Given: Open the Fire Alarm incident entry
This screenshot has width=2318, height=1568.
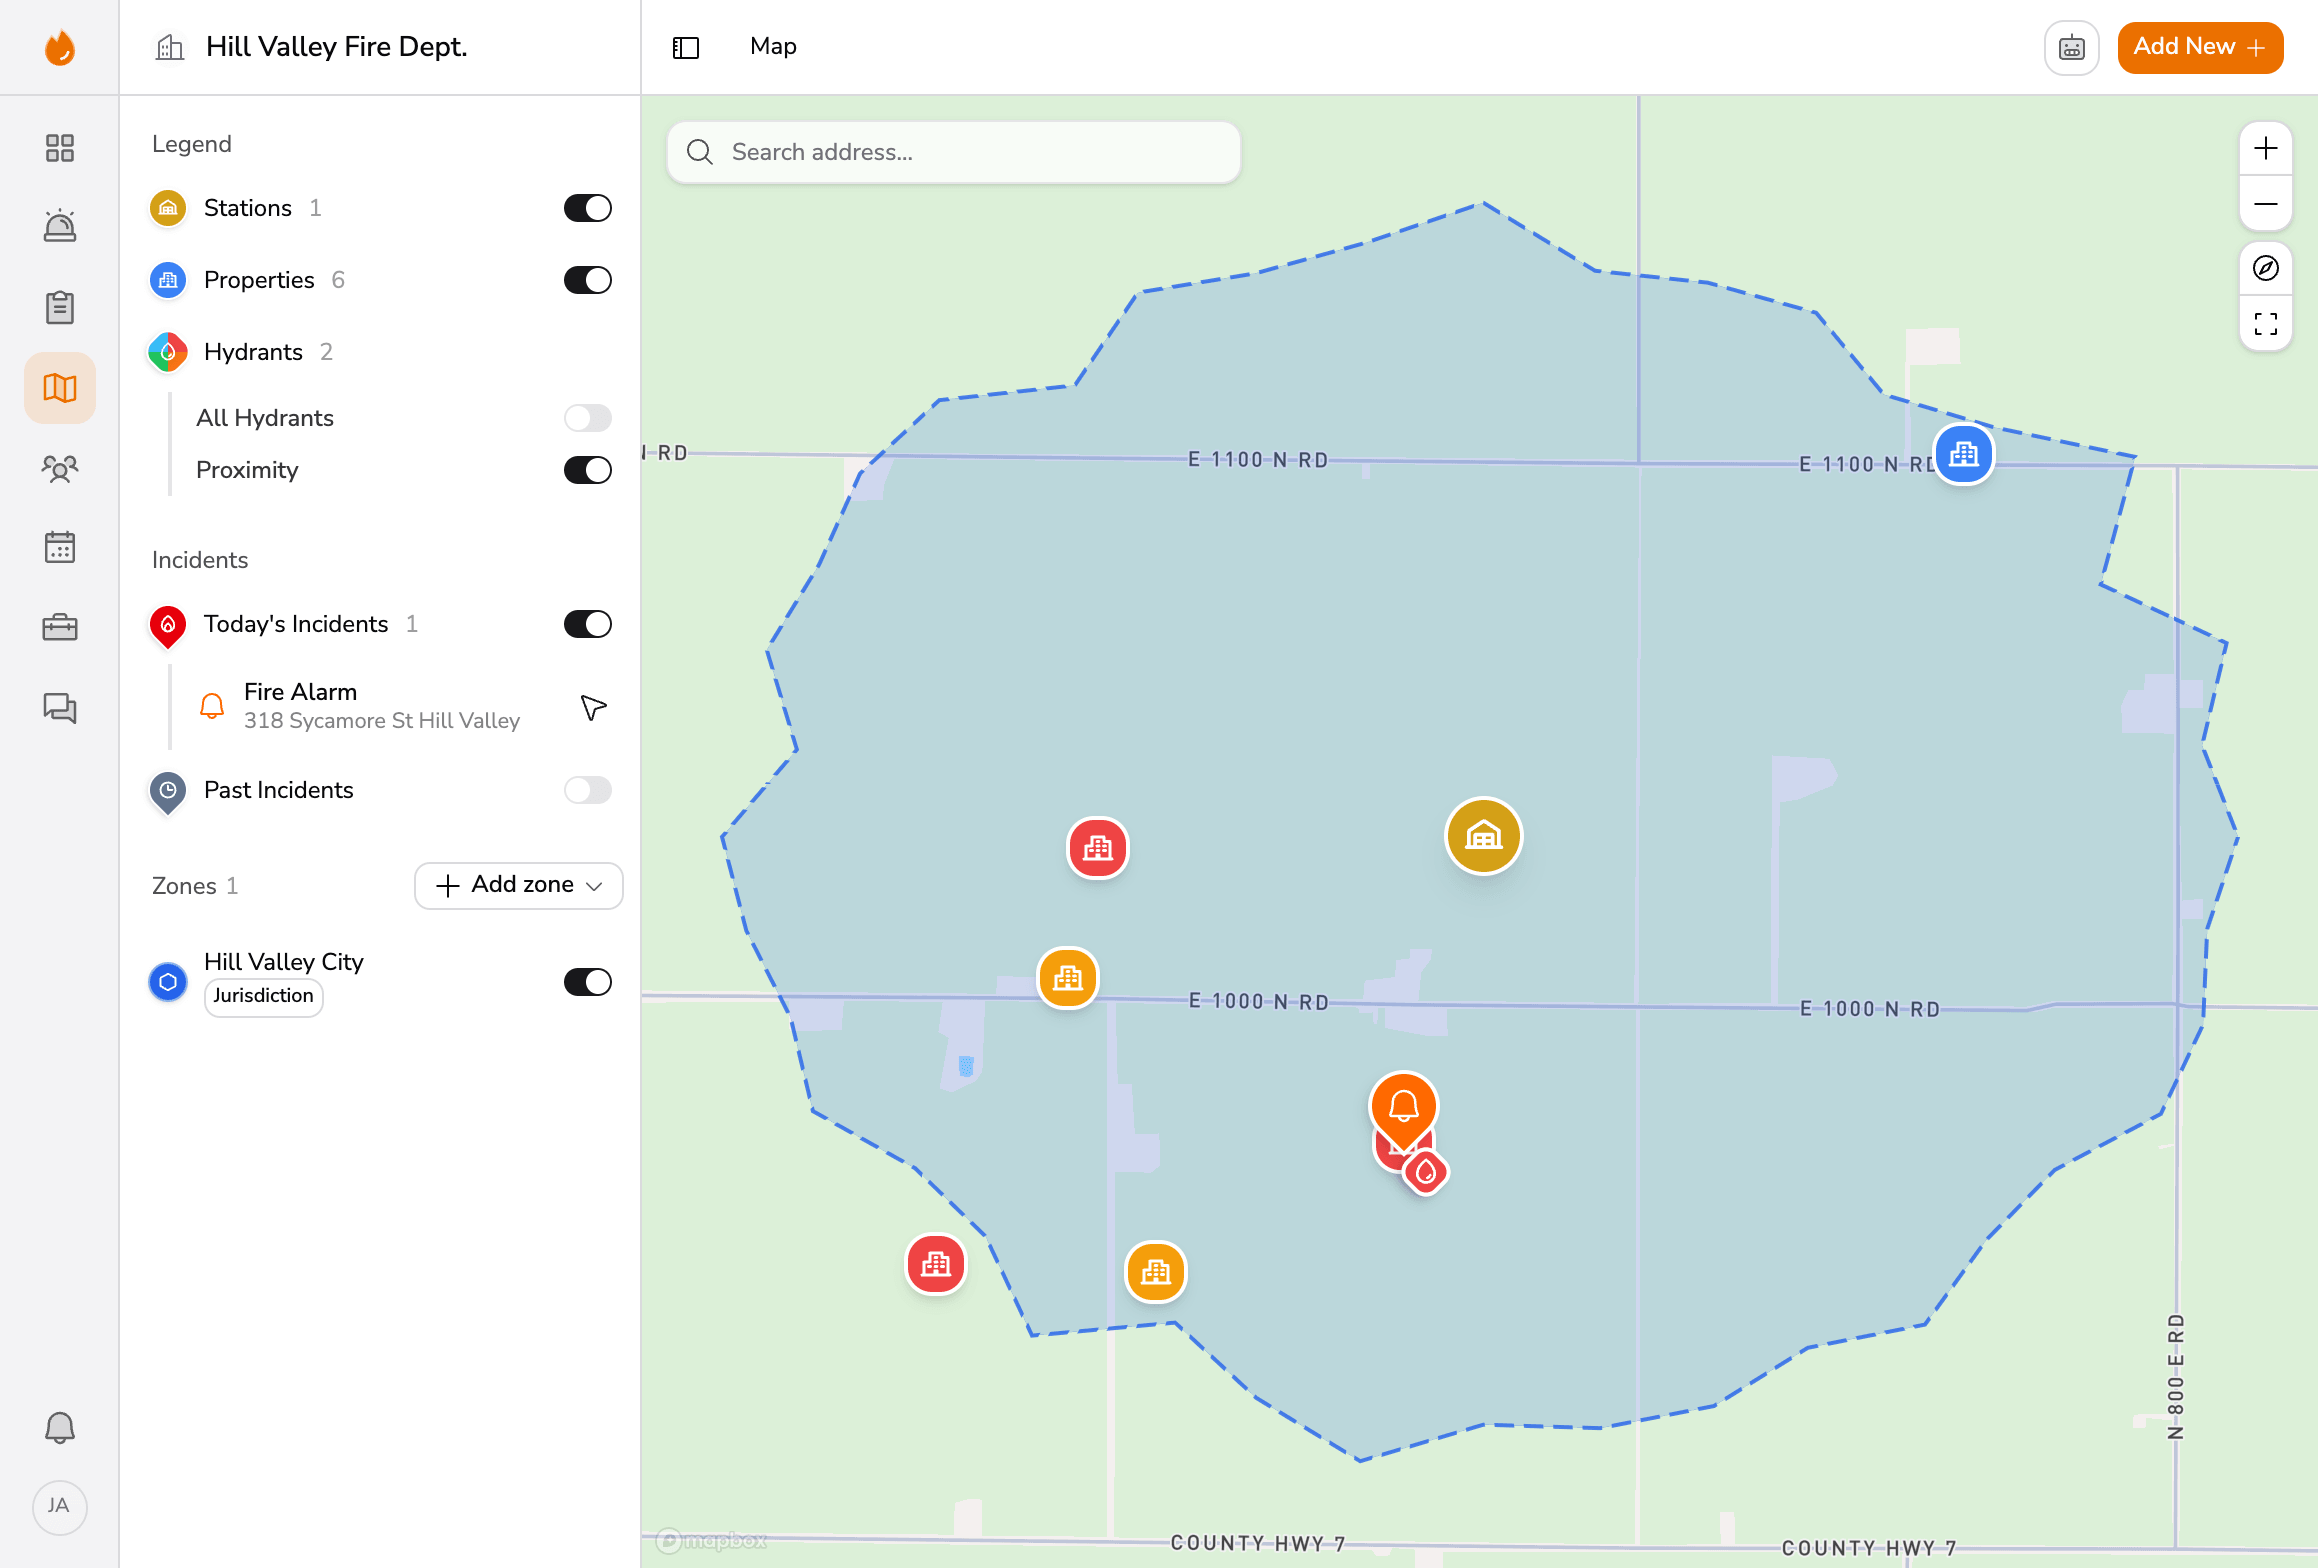Looking at the screenshot, I should (380, 706).
